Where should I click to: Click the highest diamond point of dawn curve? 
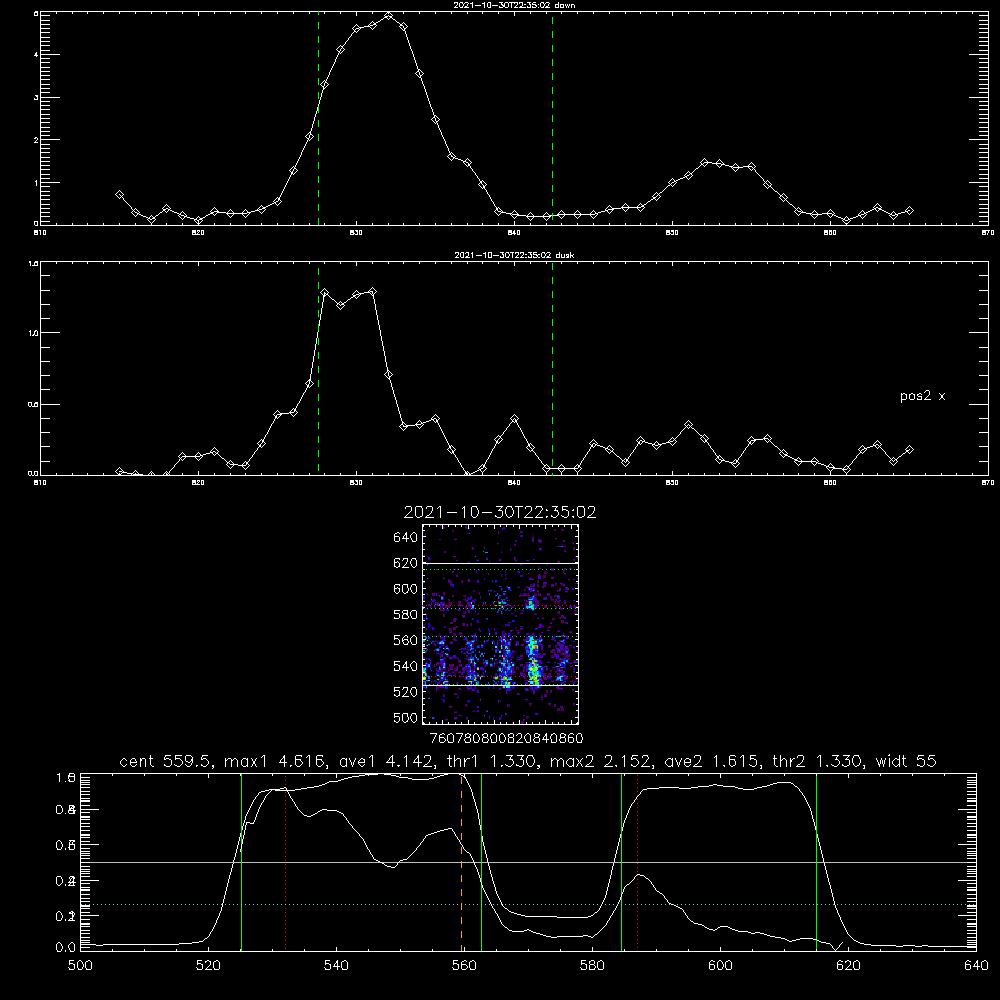click(x=388, y=15)
